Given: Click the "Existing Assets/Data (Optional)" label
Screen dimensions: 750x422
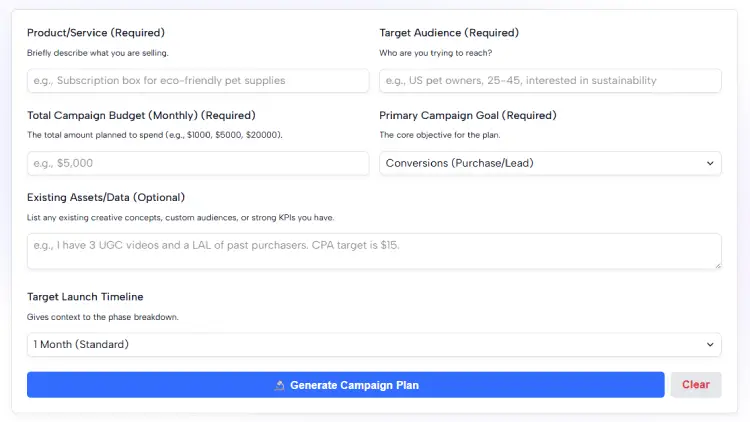Looking at the screenshot, I should 106,197.
